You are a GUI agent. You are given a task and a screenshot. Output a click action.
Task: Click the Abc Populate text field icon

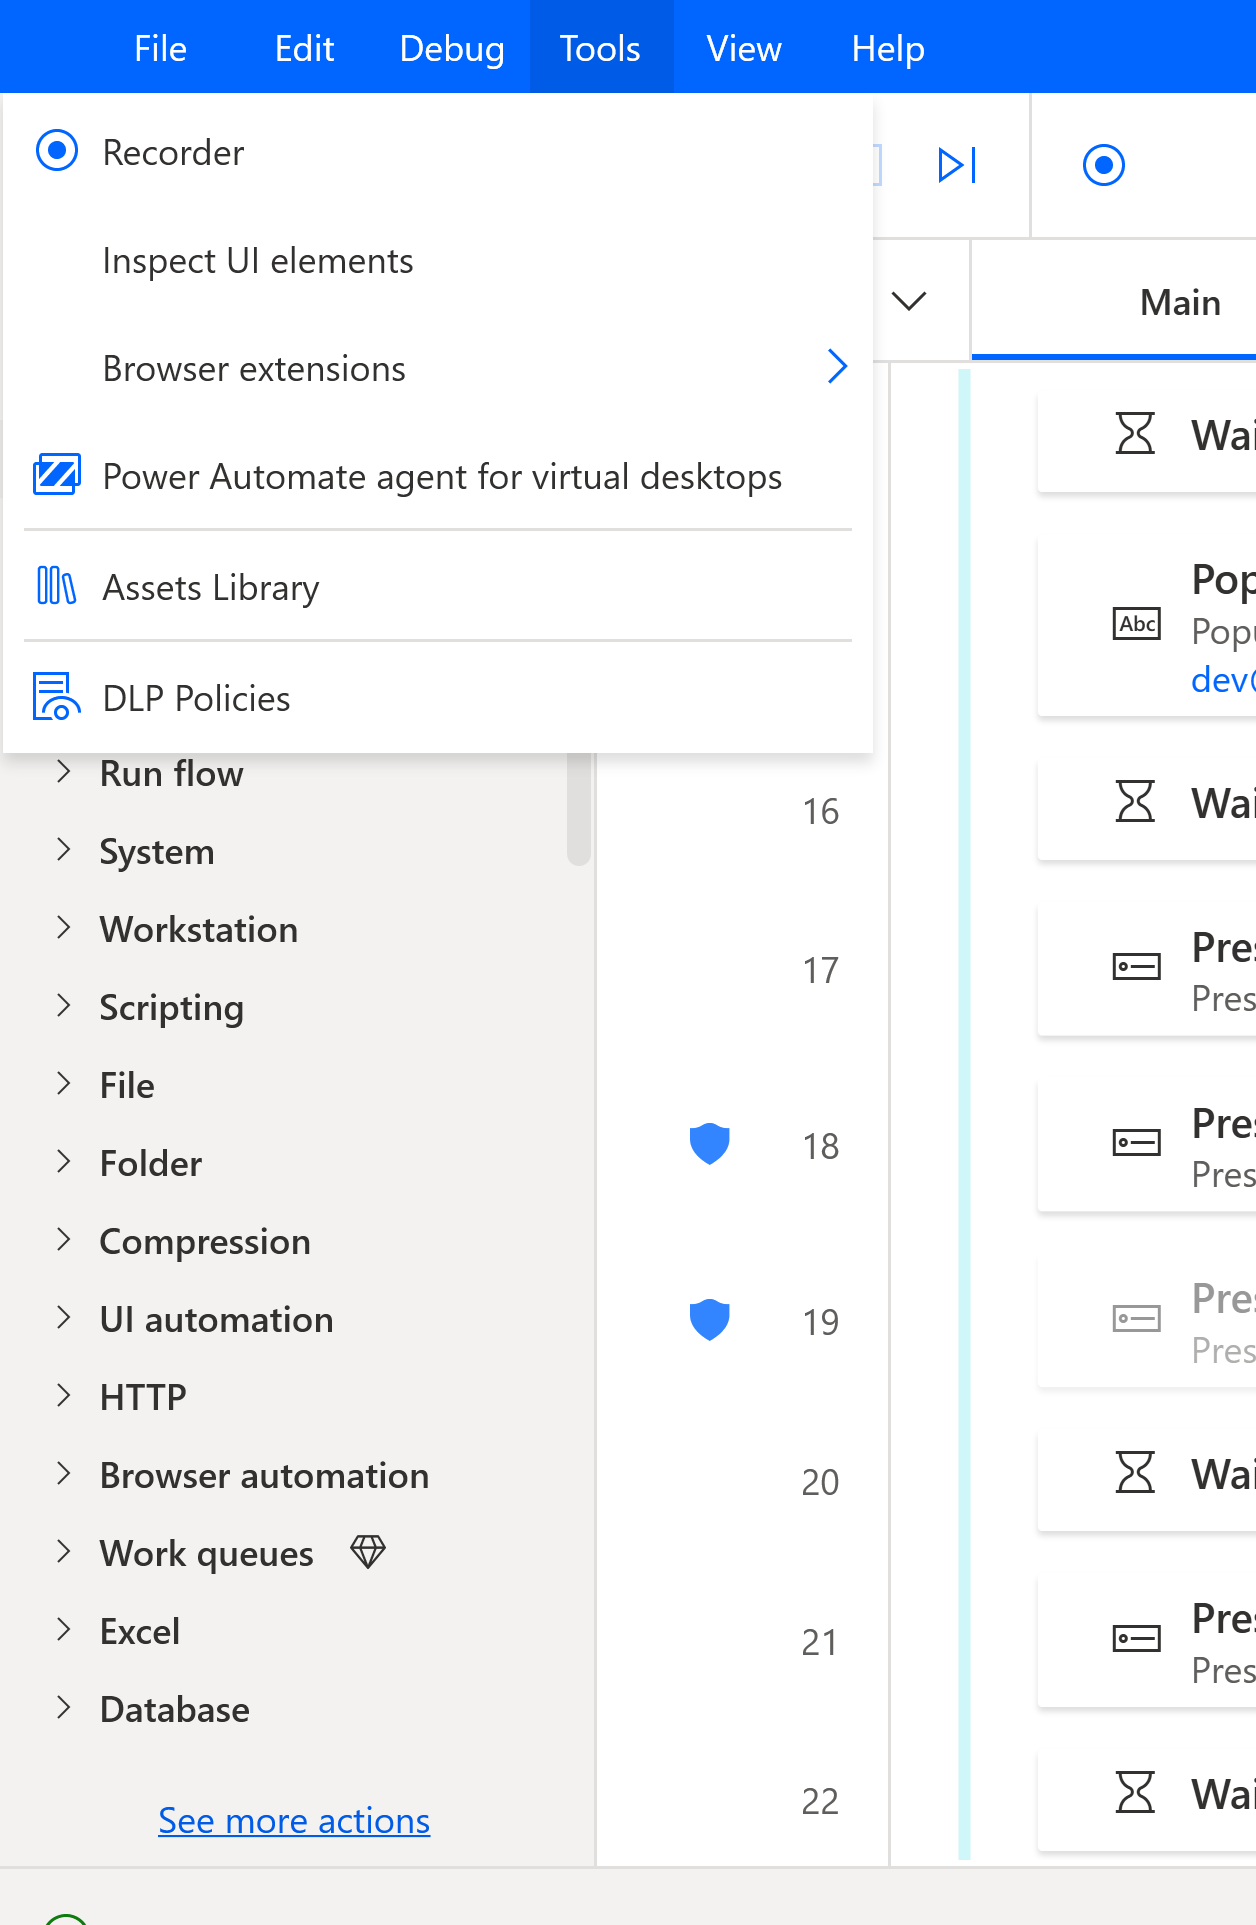coord(1137,624)
